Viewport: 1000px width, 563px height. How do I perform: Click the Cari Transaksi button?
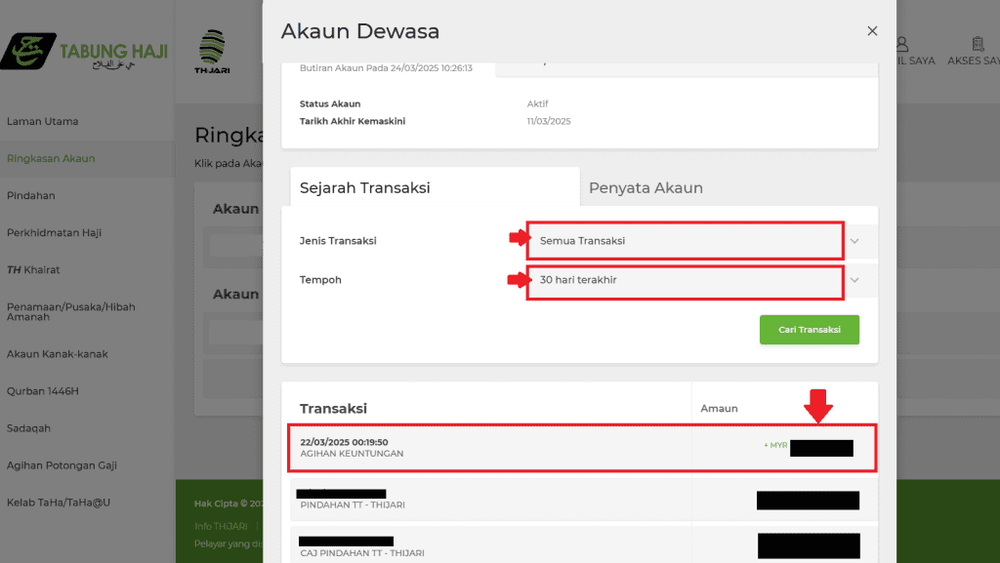809,330
